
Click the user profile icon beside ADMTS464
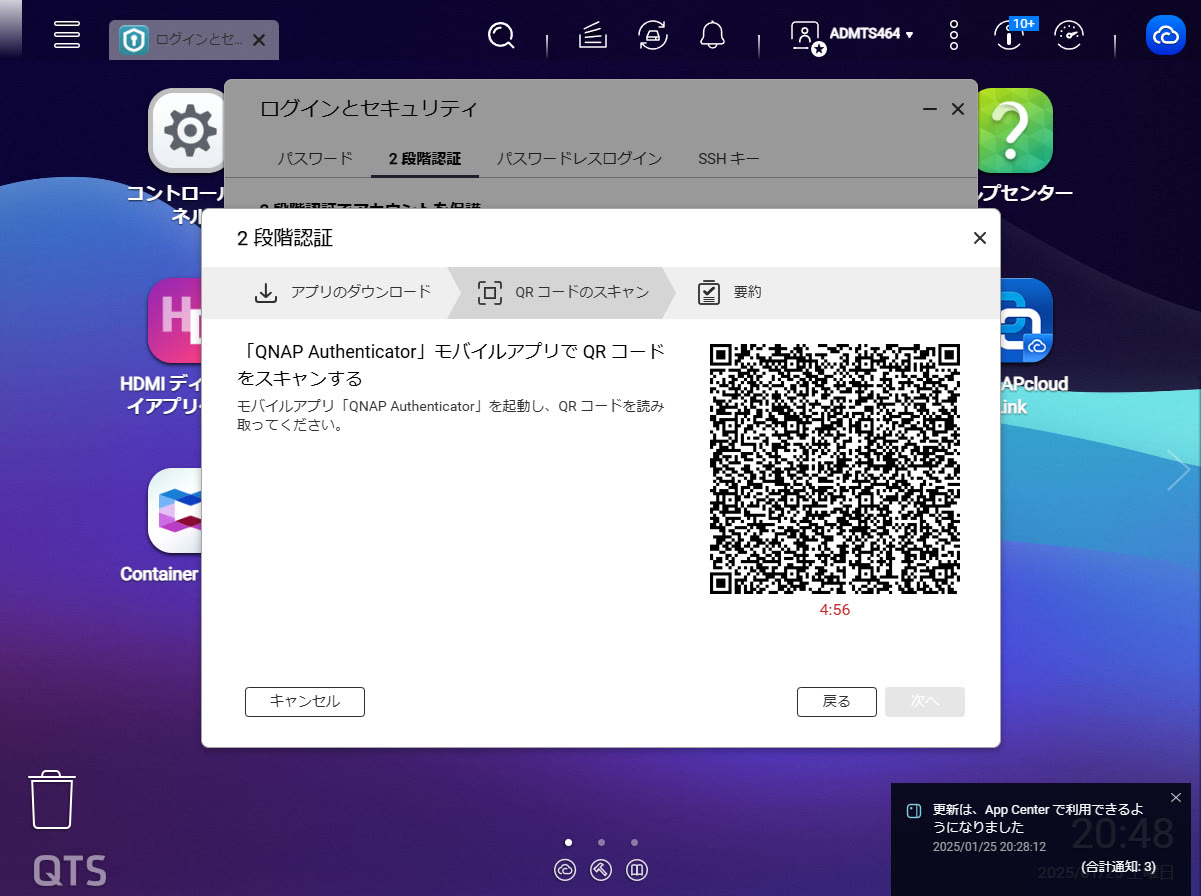(x=806, y=37)
